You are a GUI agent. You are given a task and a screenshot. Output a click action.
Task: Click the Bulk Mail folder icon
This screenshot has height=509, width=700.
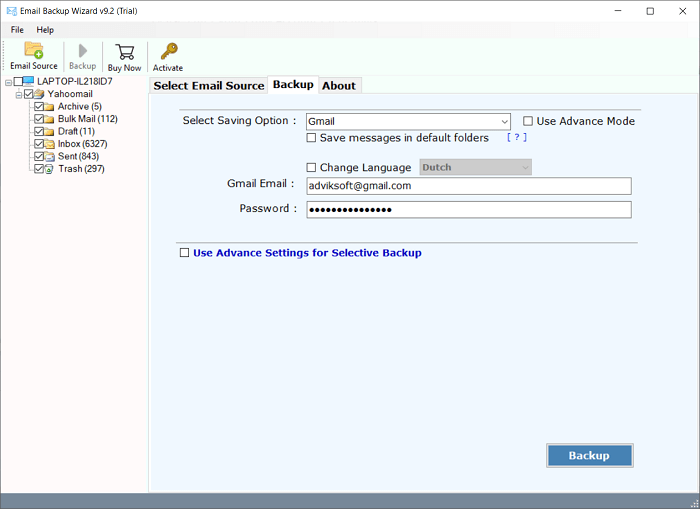[49, 119]
